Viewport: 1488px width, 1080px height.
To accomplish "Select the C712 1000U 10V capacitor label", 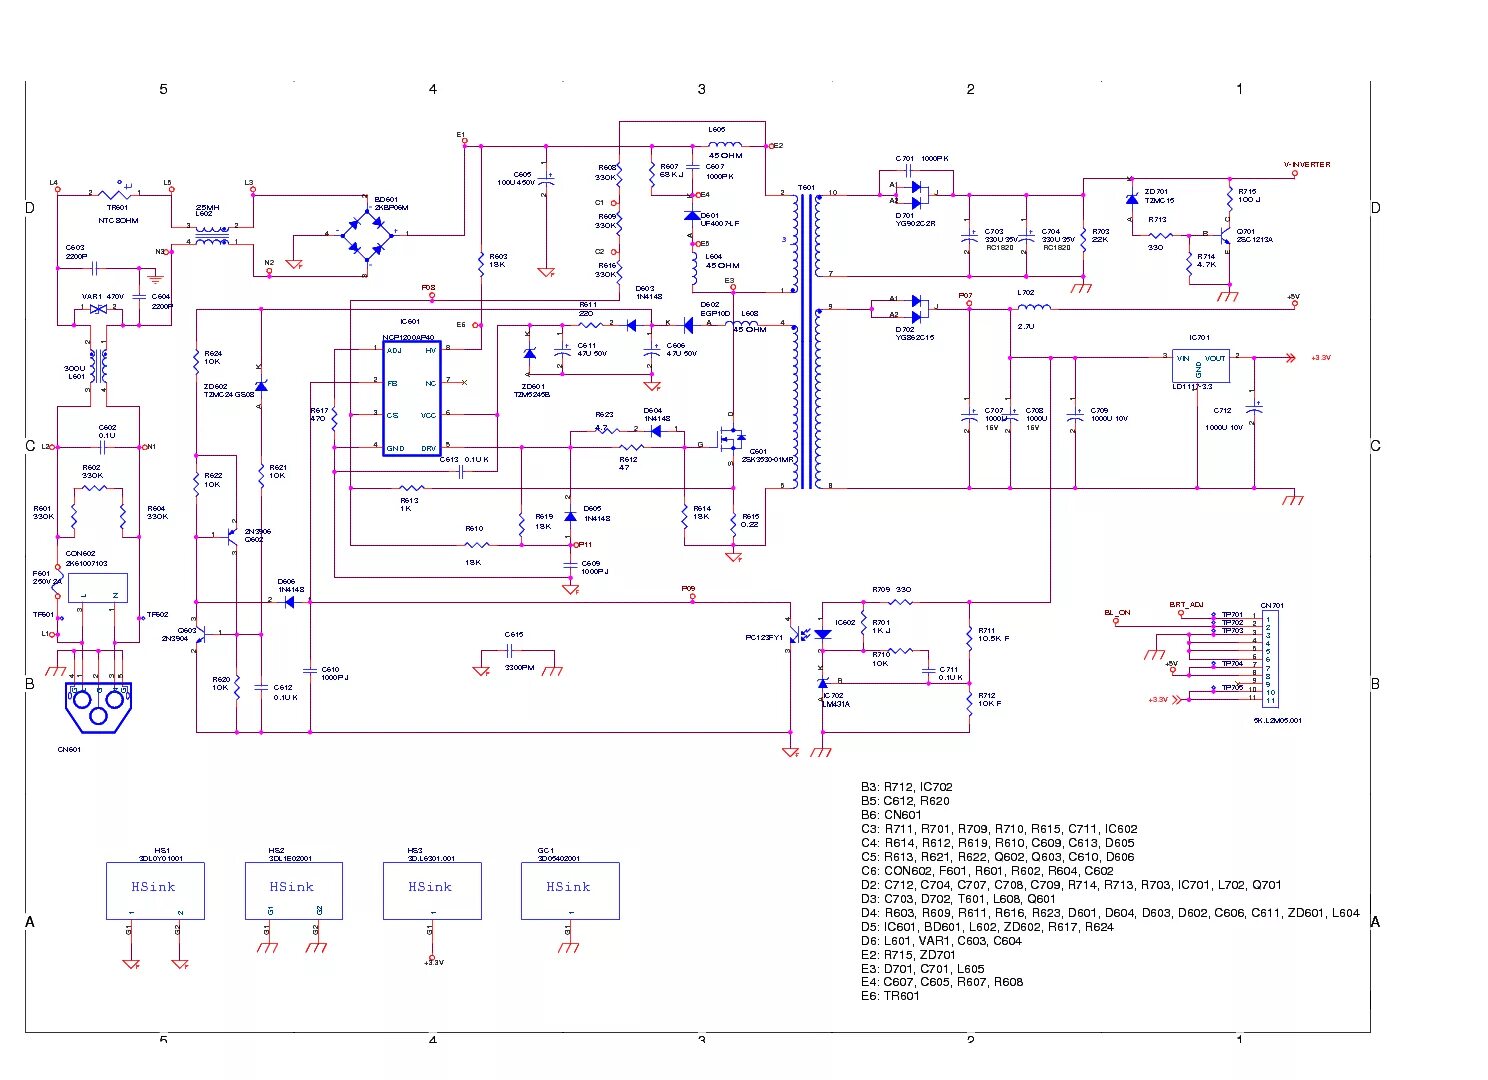I will [x=1224, y=419].
